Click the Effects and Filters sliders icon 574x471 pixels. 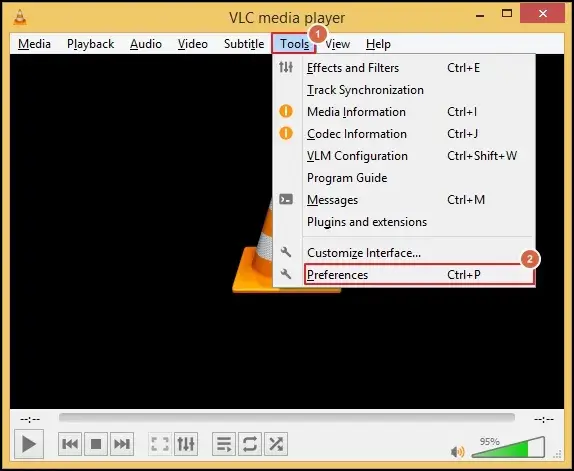pyautogui.click(x=286, y=67)
